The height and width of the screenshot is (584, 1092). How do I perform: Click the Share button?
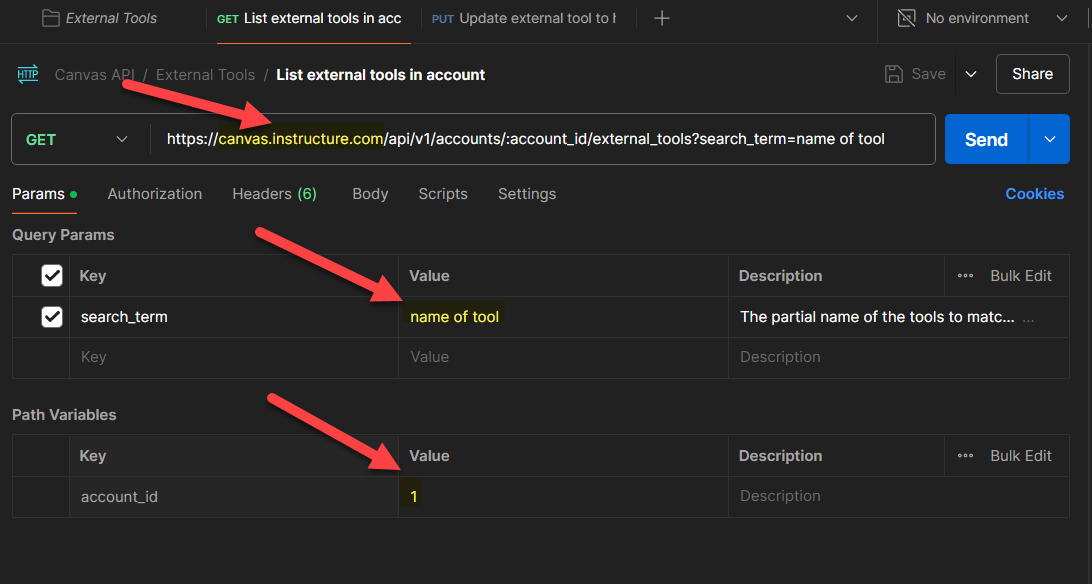1032,73
